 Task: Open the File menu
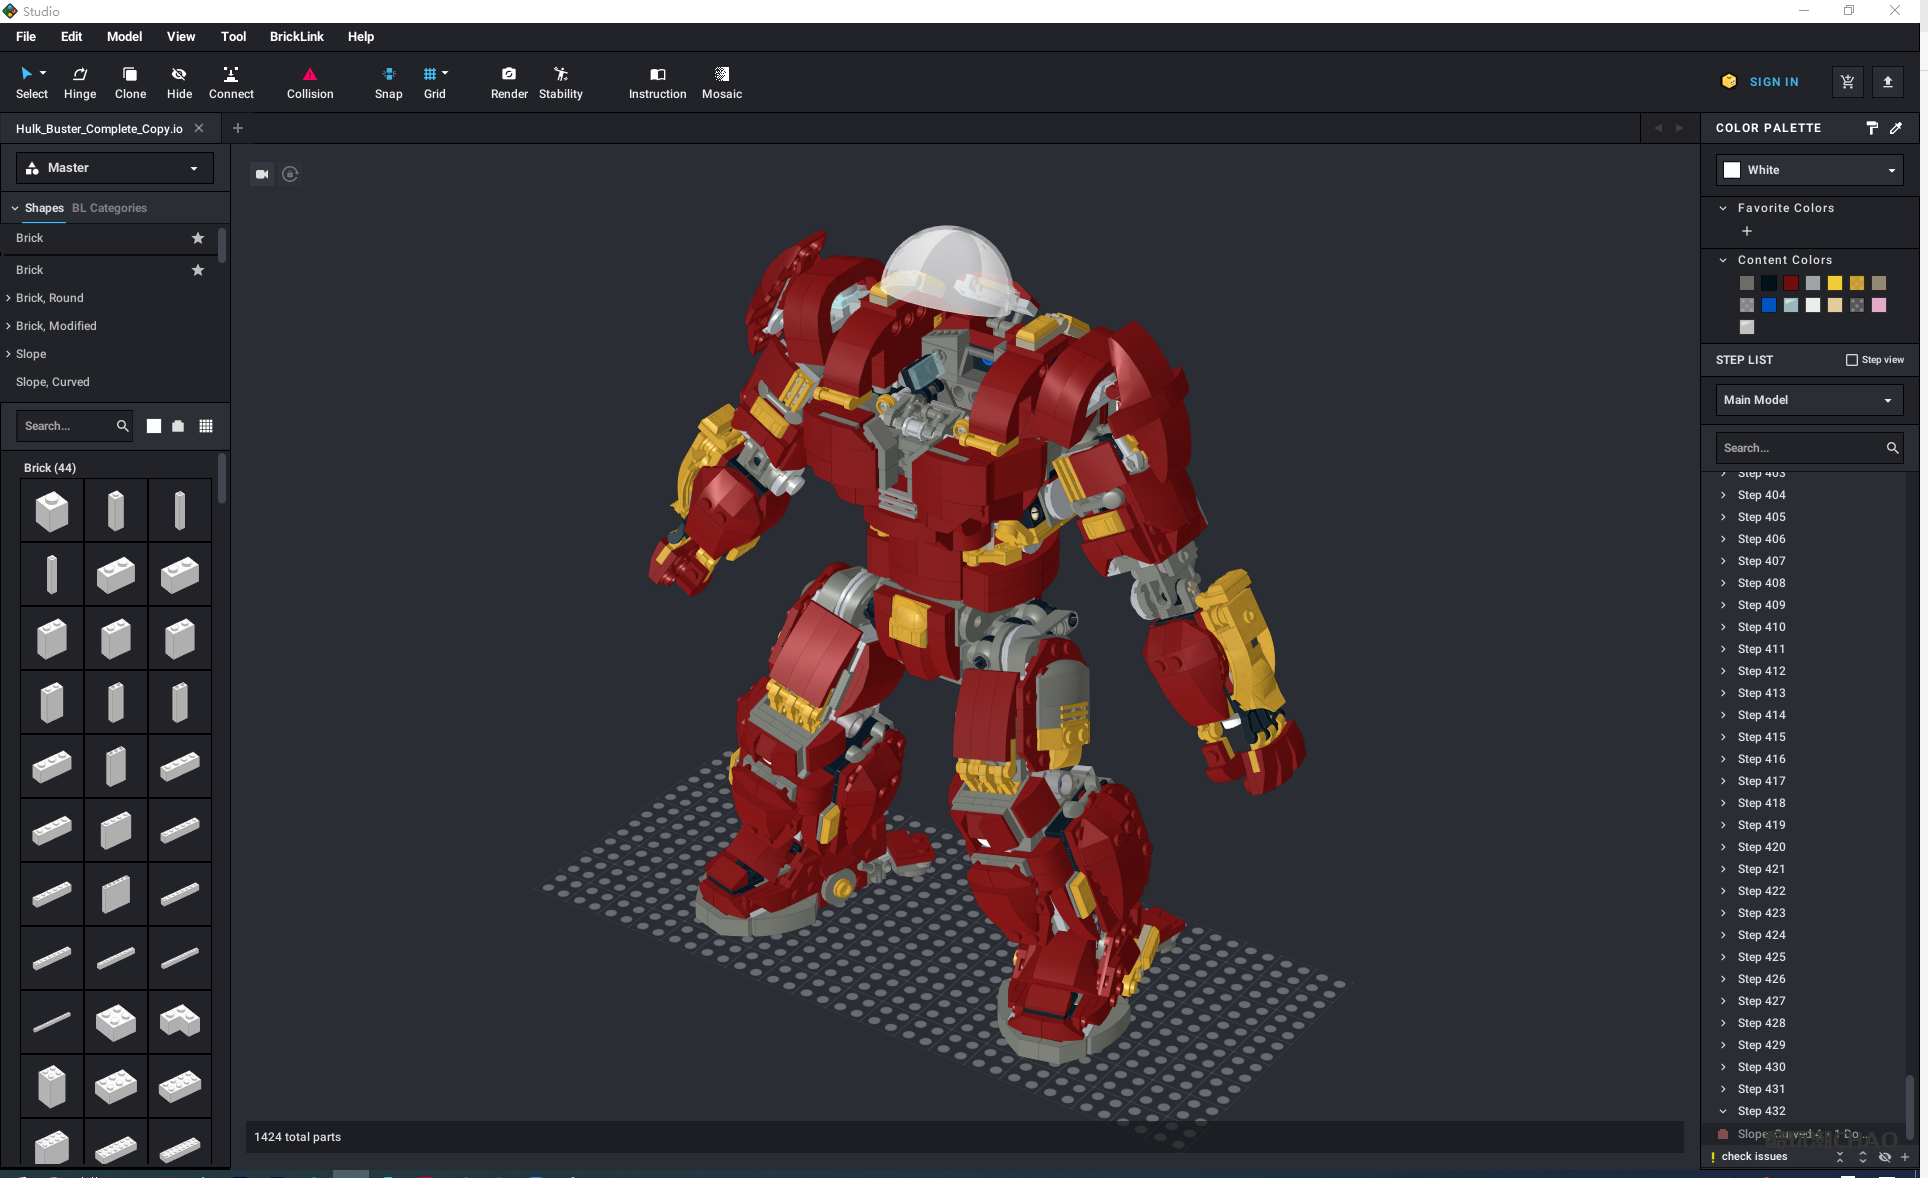(x=26, y=37)
